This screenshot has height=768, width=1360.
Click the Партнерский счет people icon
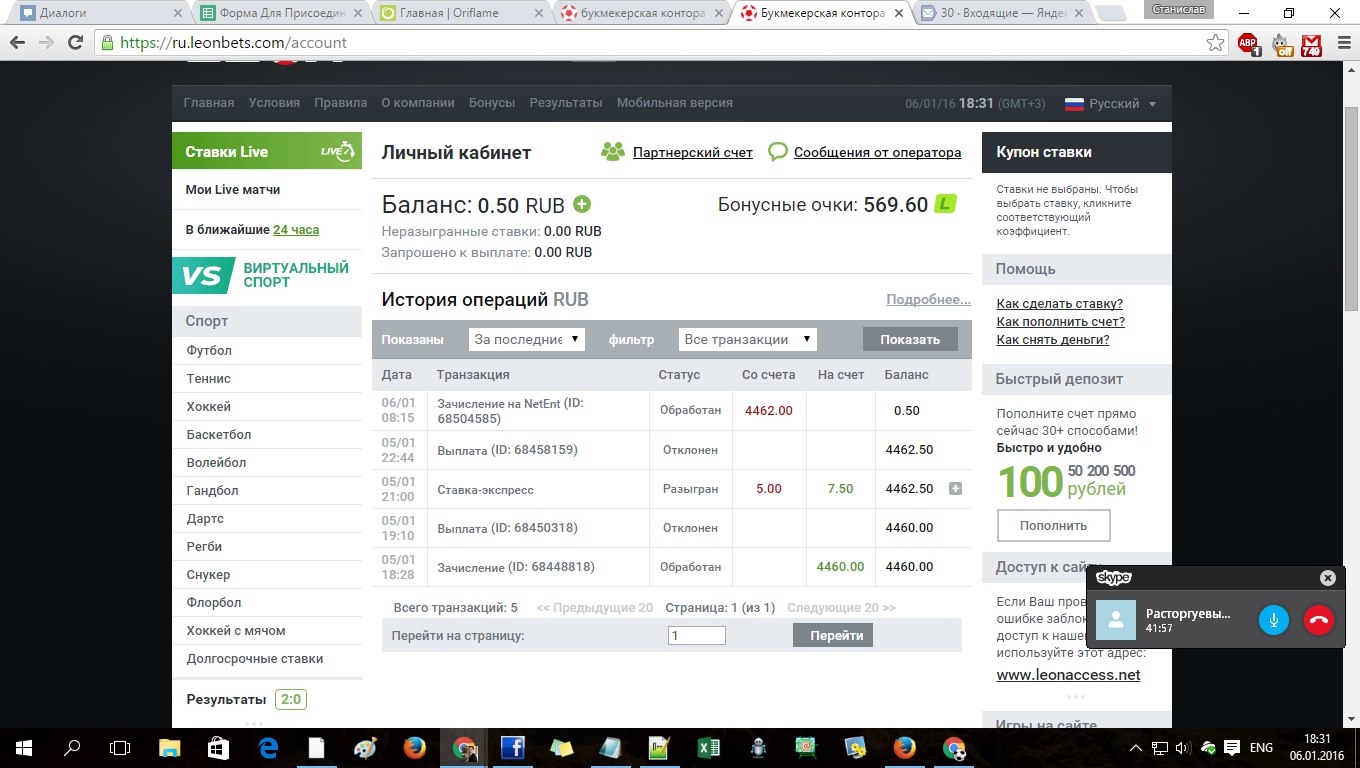coord(612,152)
